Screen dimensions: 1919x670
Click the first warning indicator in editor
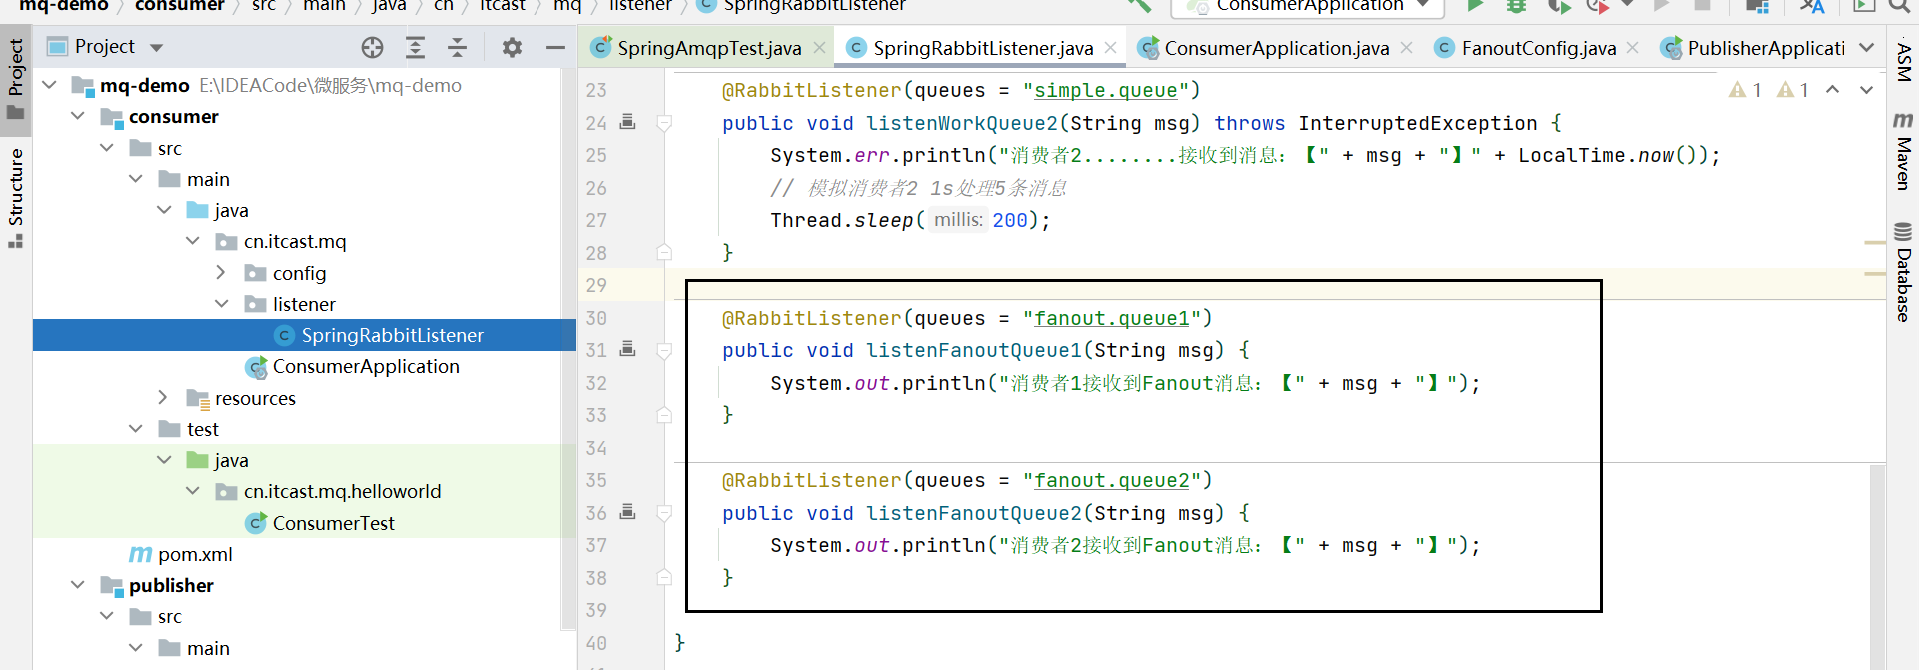(x=1745, y=90)
